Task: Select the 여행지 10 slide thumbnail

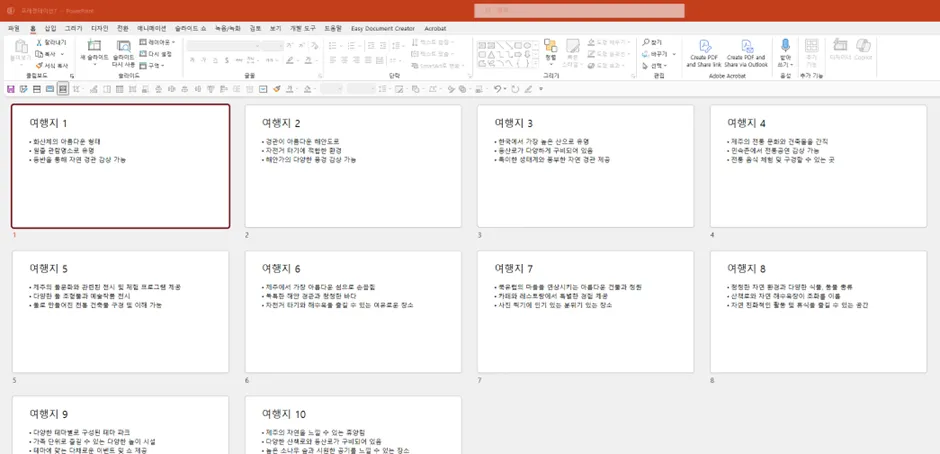Action: coord(353,425)
